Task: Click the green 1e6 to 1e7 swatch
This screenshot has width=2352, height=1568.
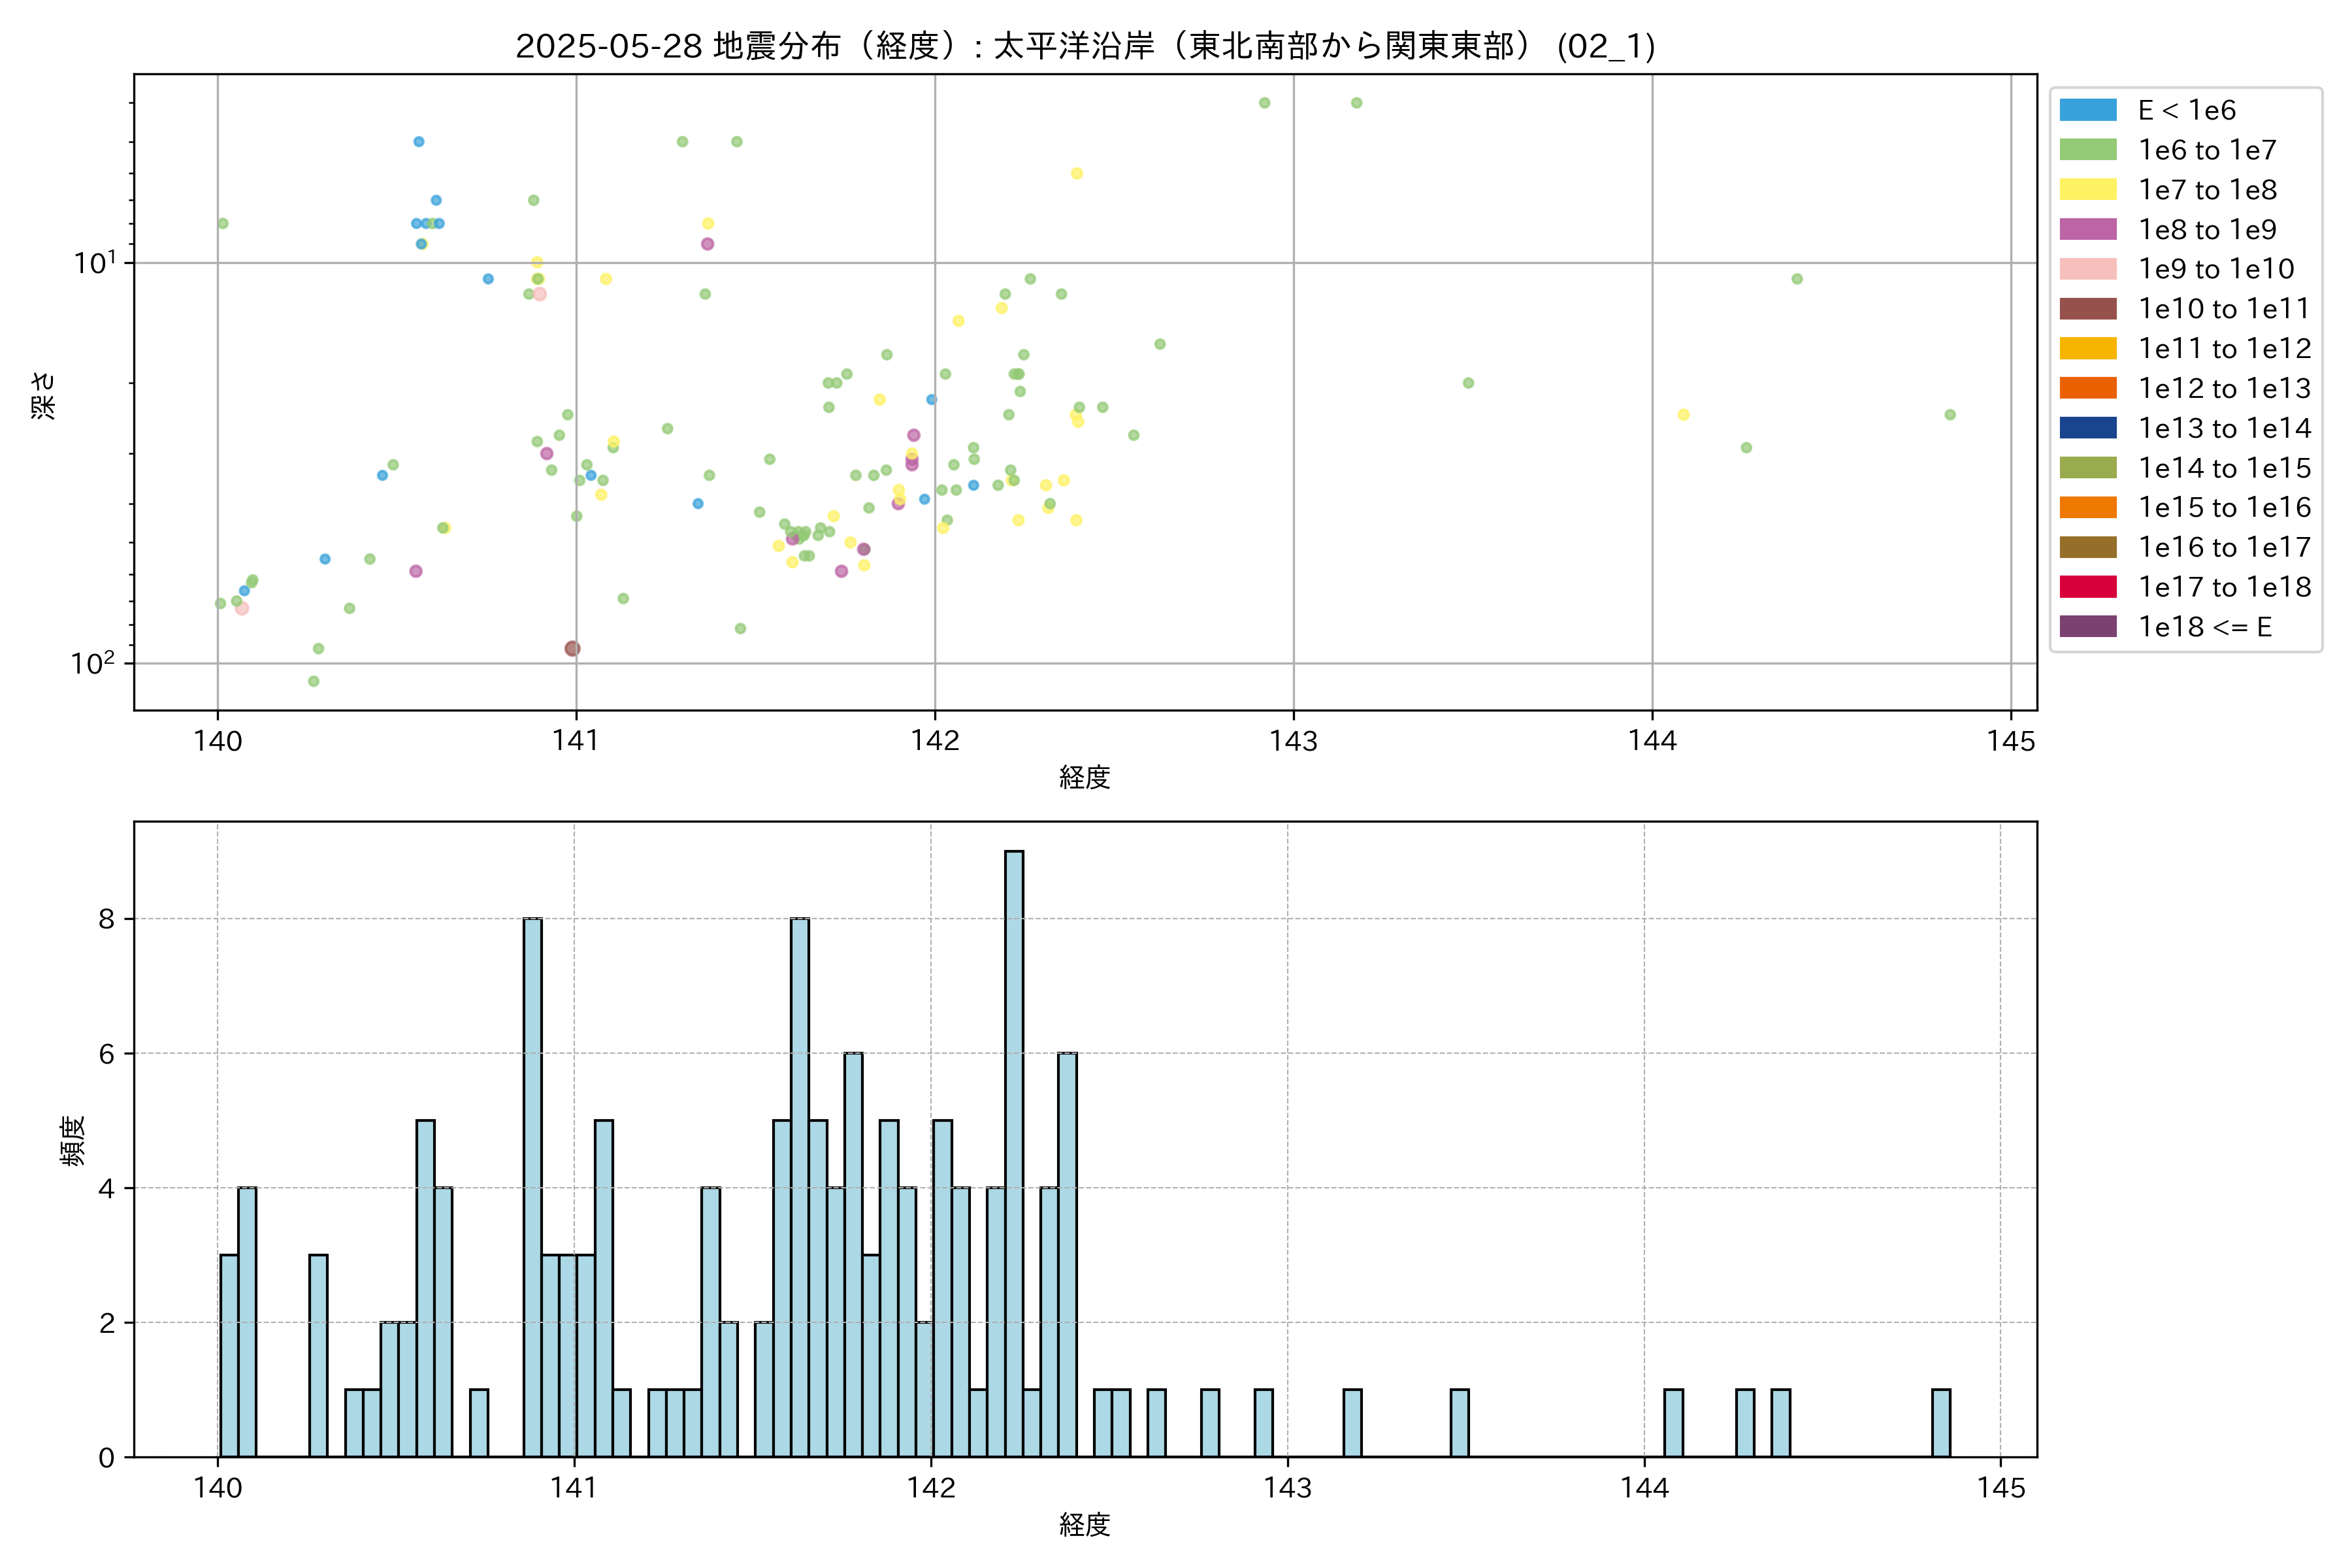Action: click(x=2087, y=150)
